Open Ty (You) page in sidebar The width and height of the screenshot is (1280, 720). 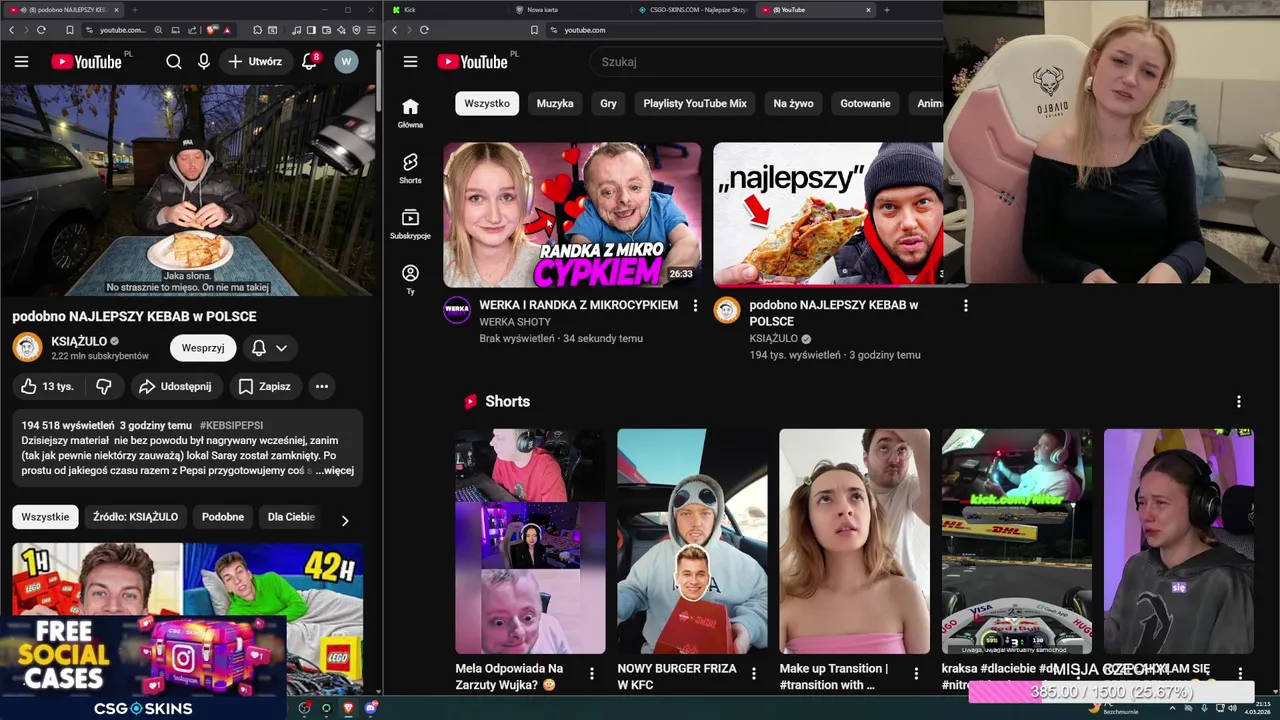pos(410,279)
